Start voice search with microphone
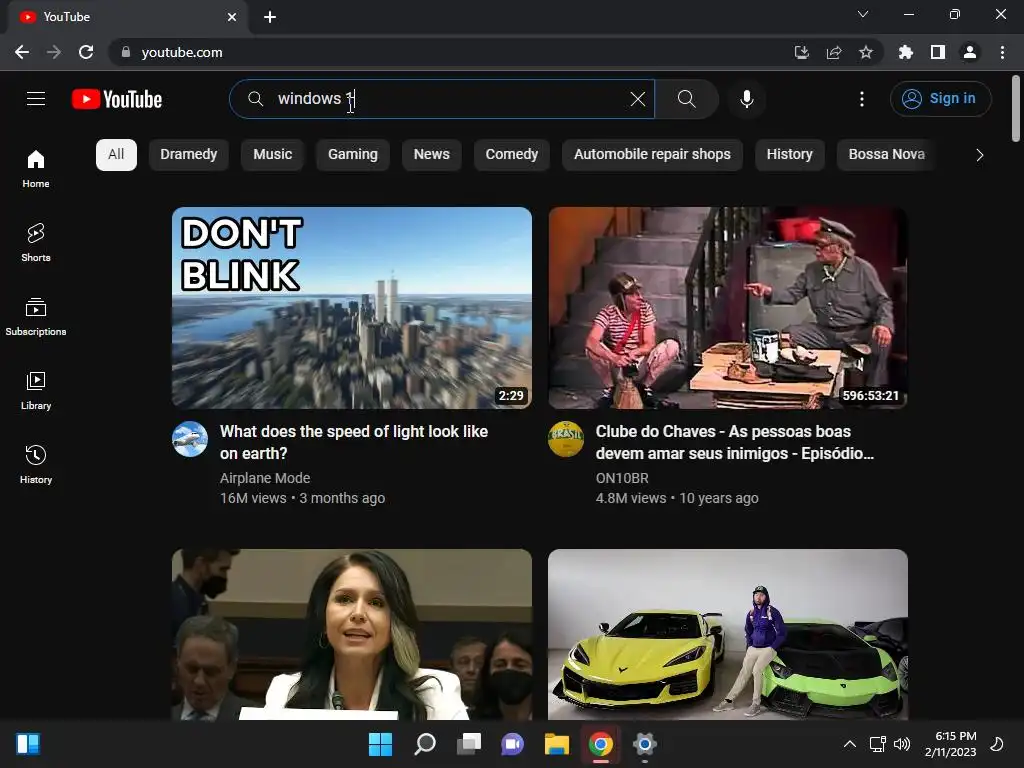The image size is (1024, 768). 746,99
